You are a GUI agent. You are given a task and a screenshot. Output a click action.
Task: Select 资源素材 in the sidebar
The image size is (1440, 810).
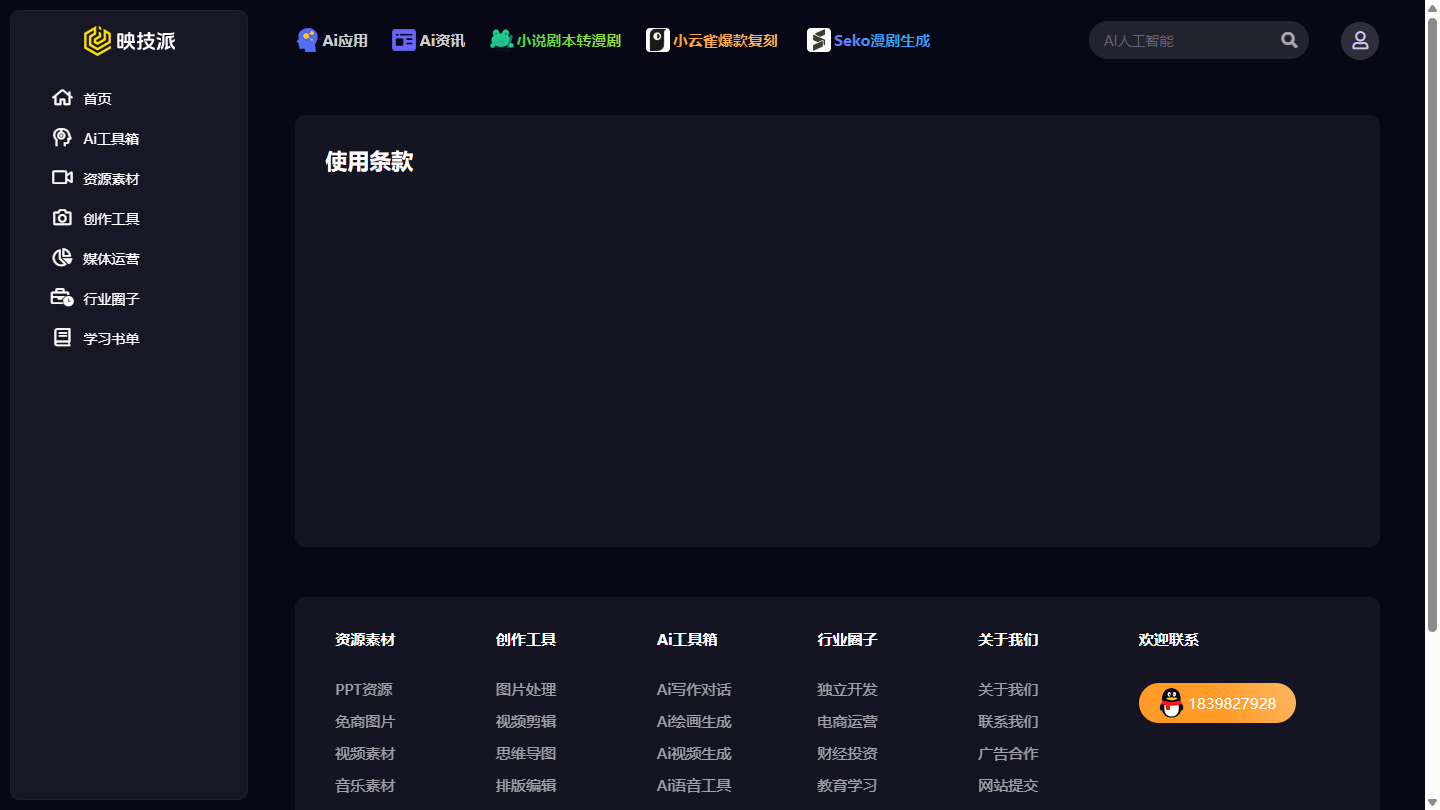click(111, 179)
